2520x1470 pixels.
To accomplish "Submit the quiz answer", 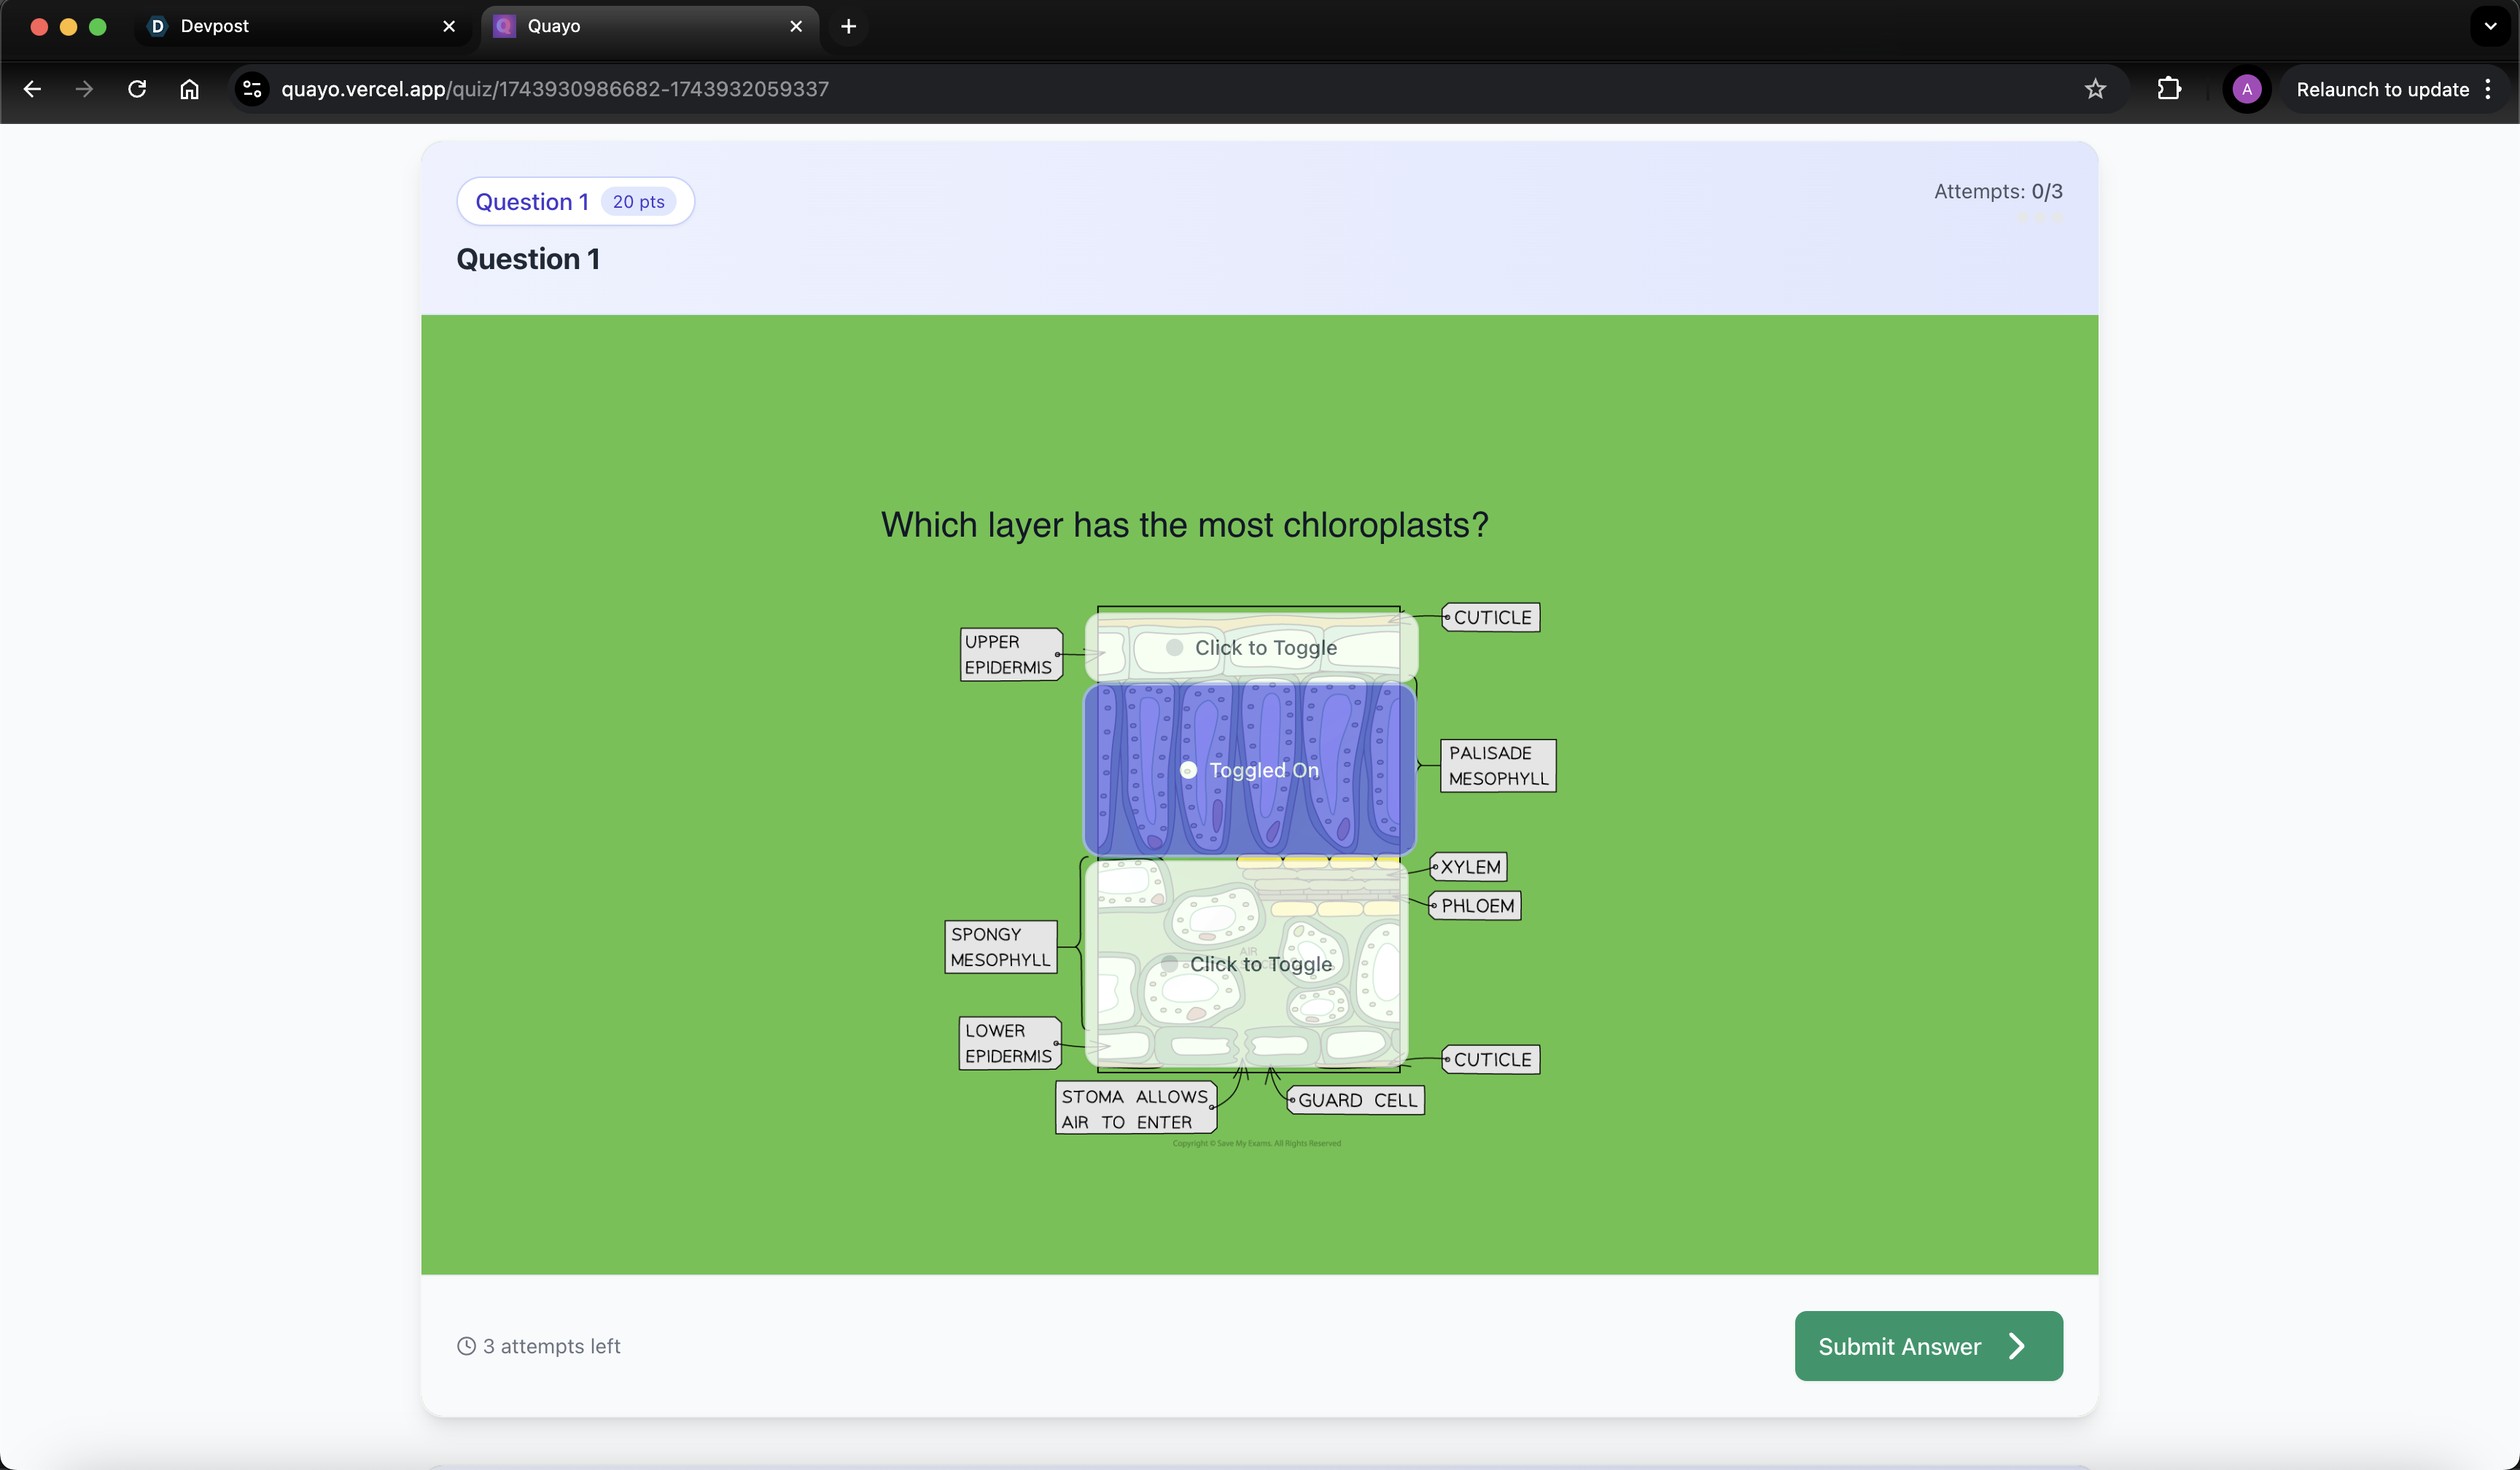I will click(x=1927, y=1346).
